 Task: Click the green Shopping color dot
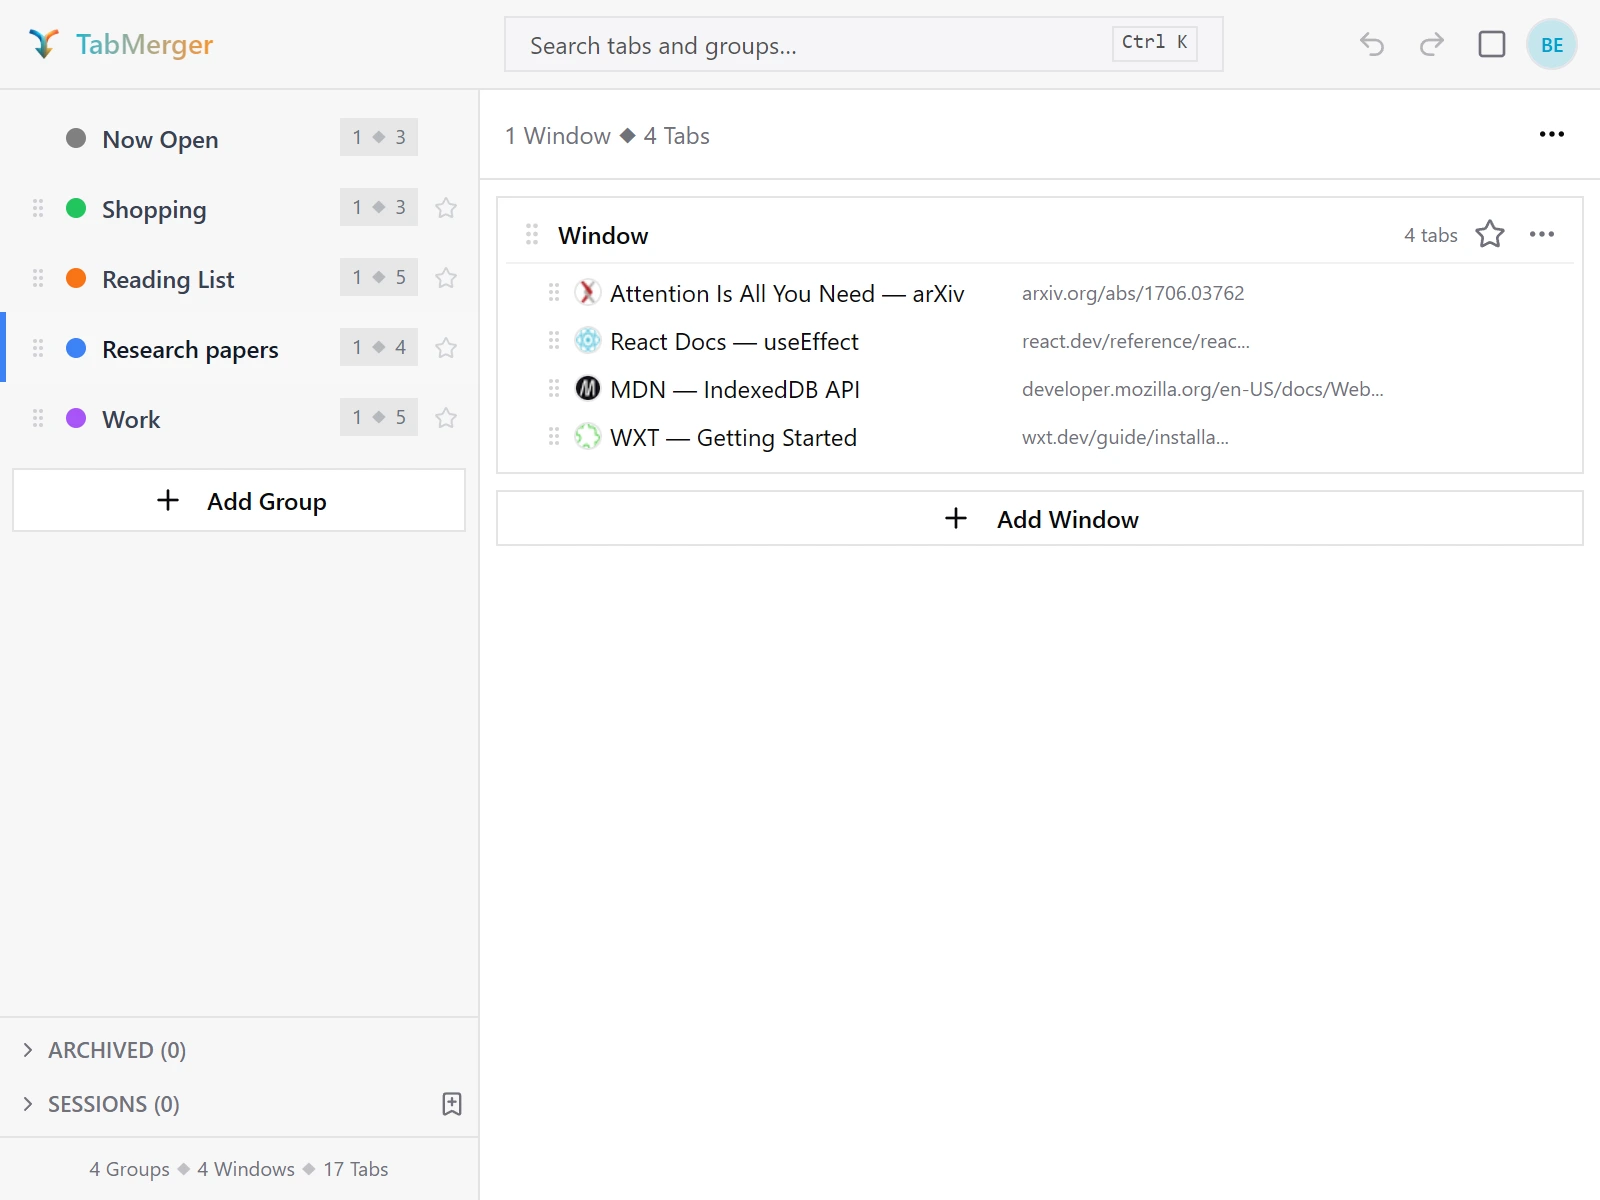tap(76, 208)
